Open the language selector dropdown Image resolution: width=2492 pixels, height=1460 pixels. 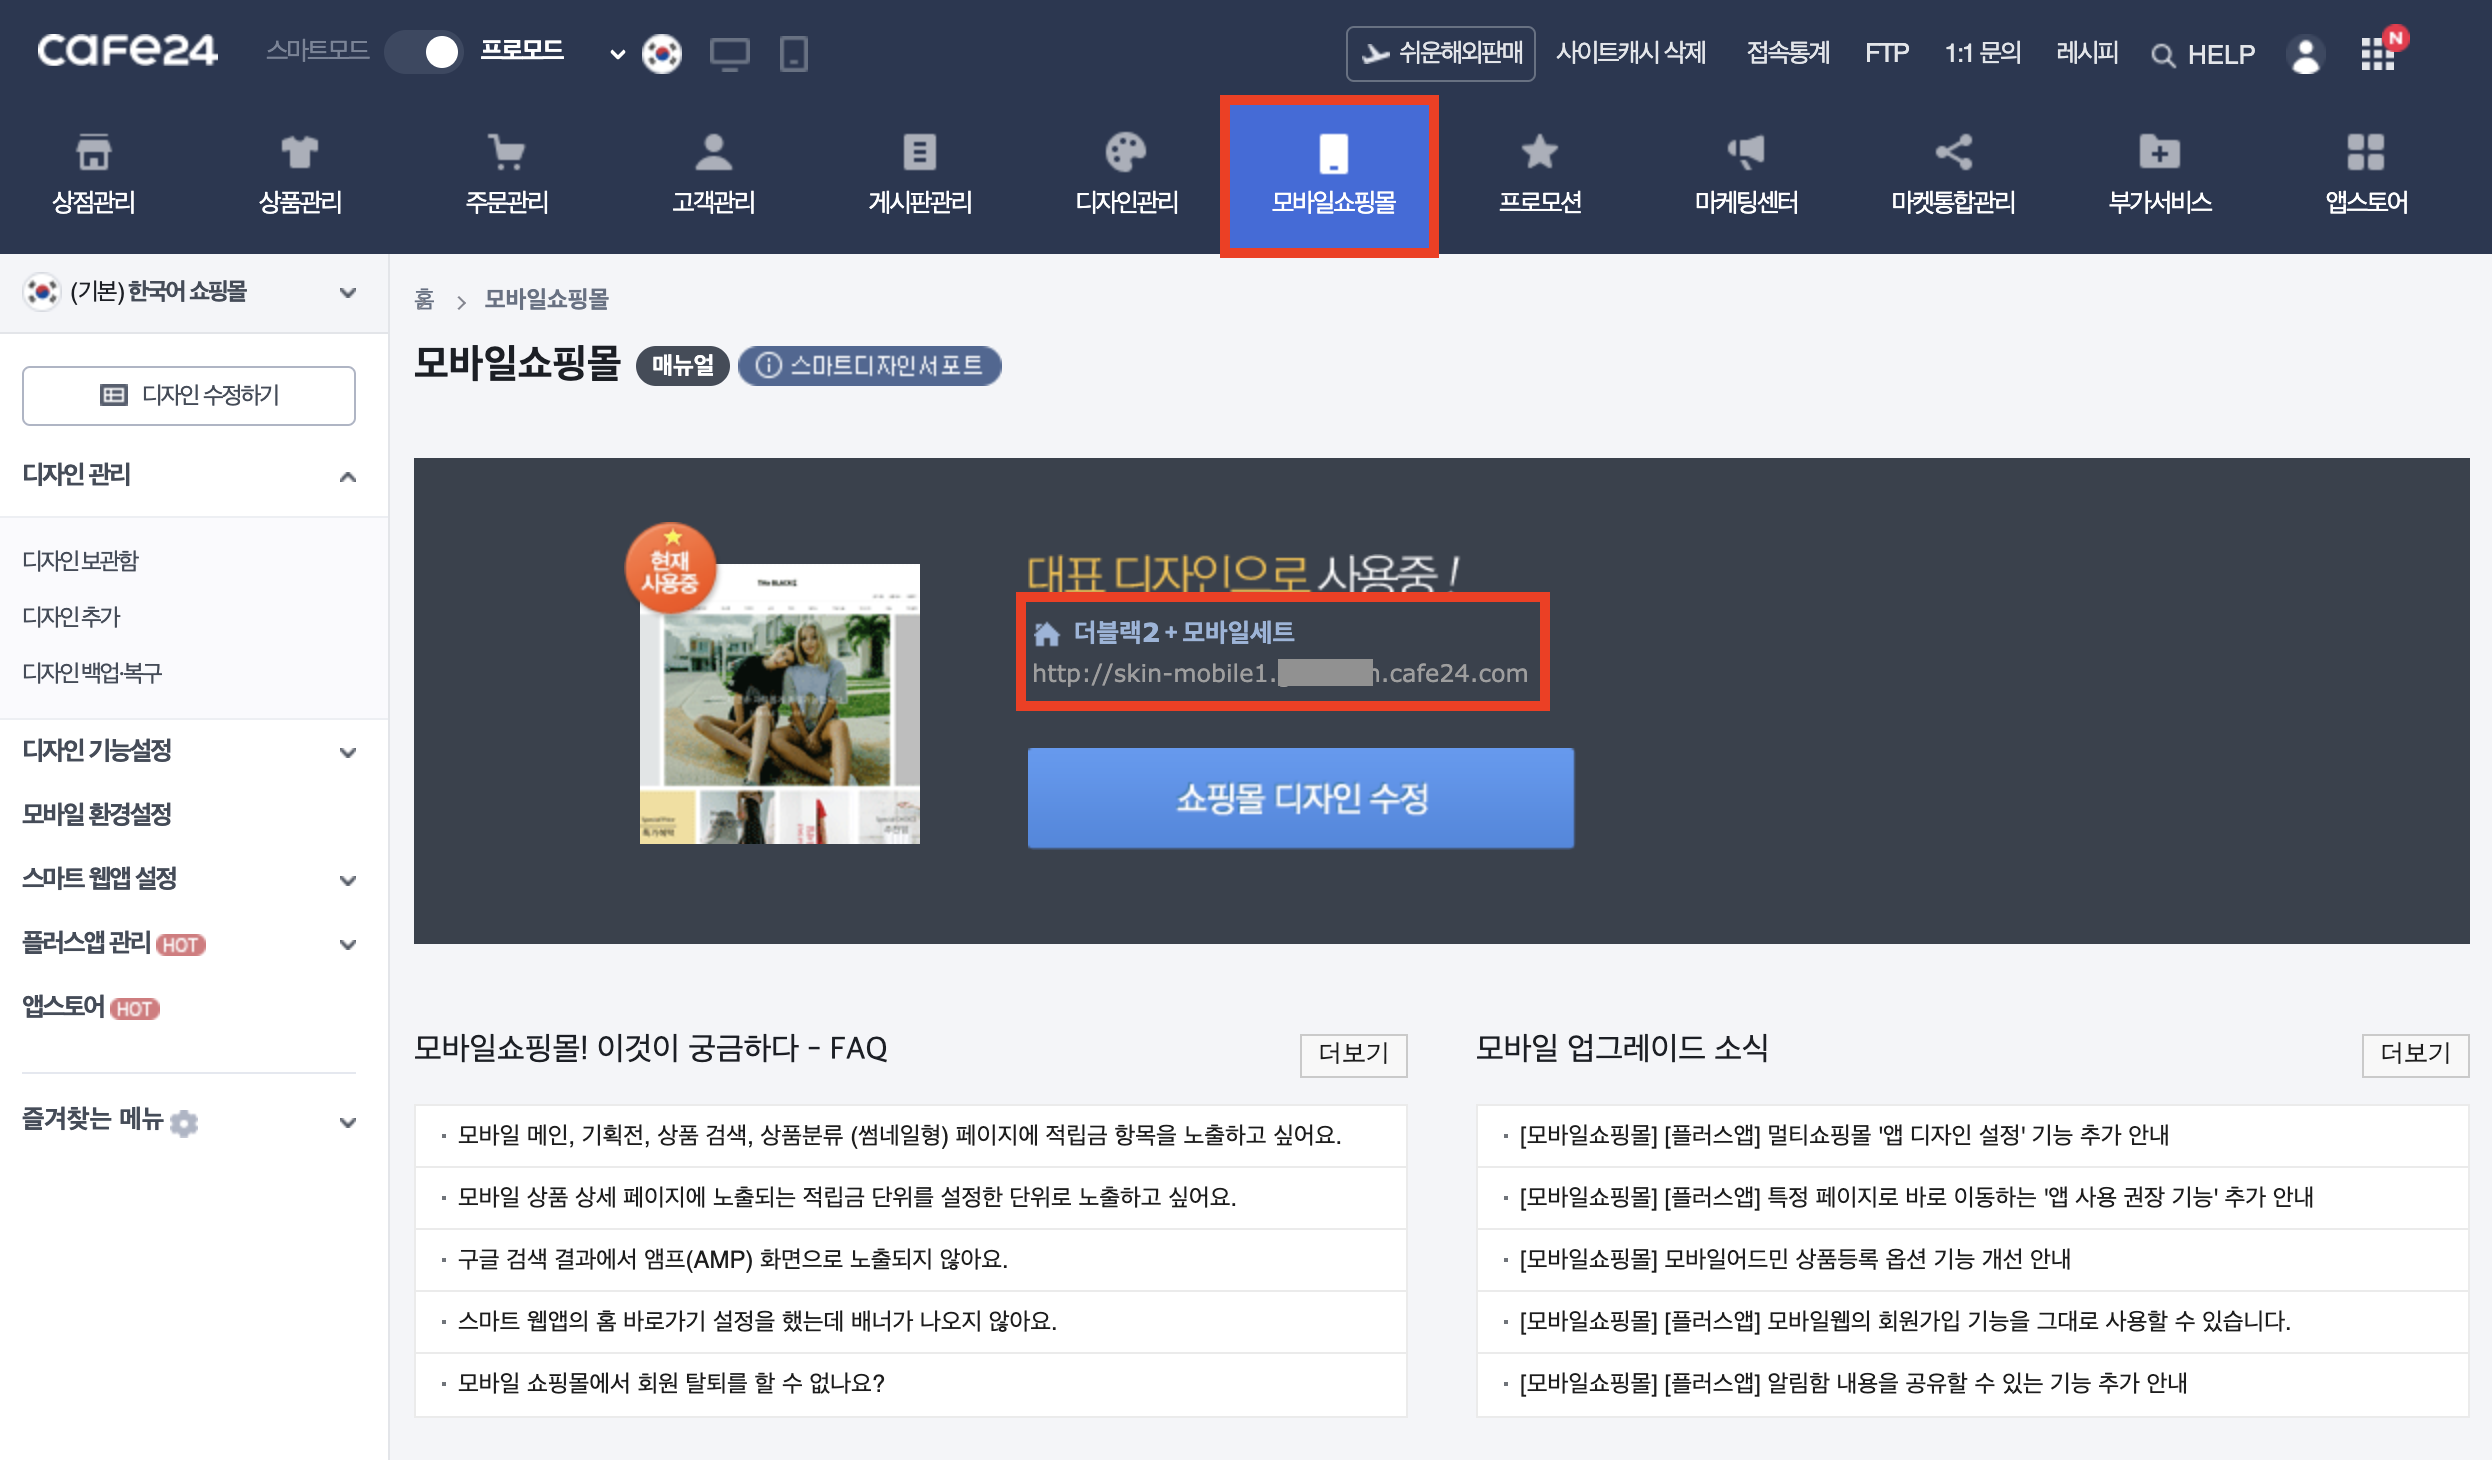[617, 52]
